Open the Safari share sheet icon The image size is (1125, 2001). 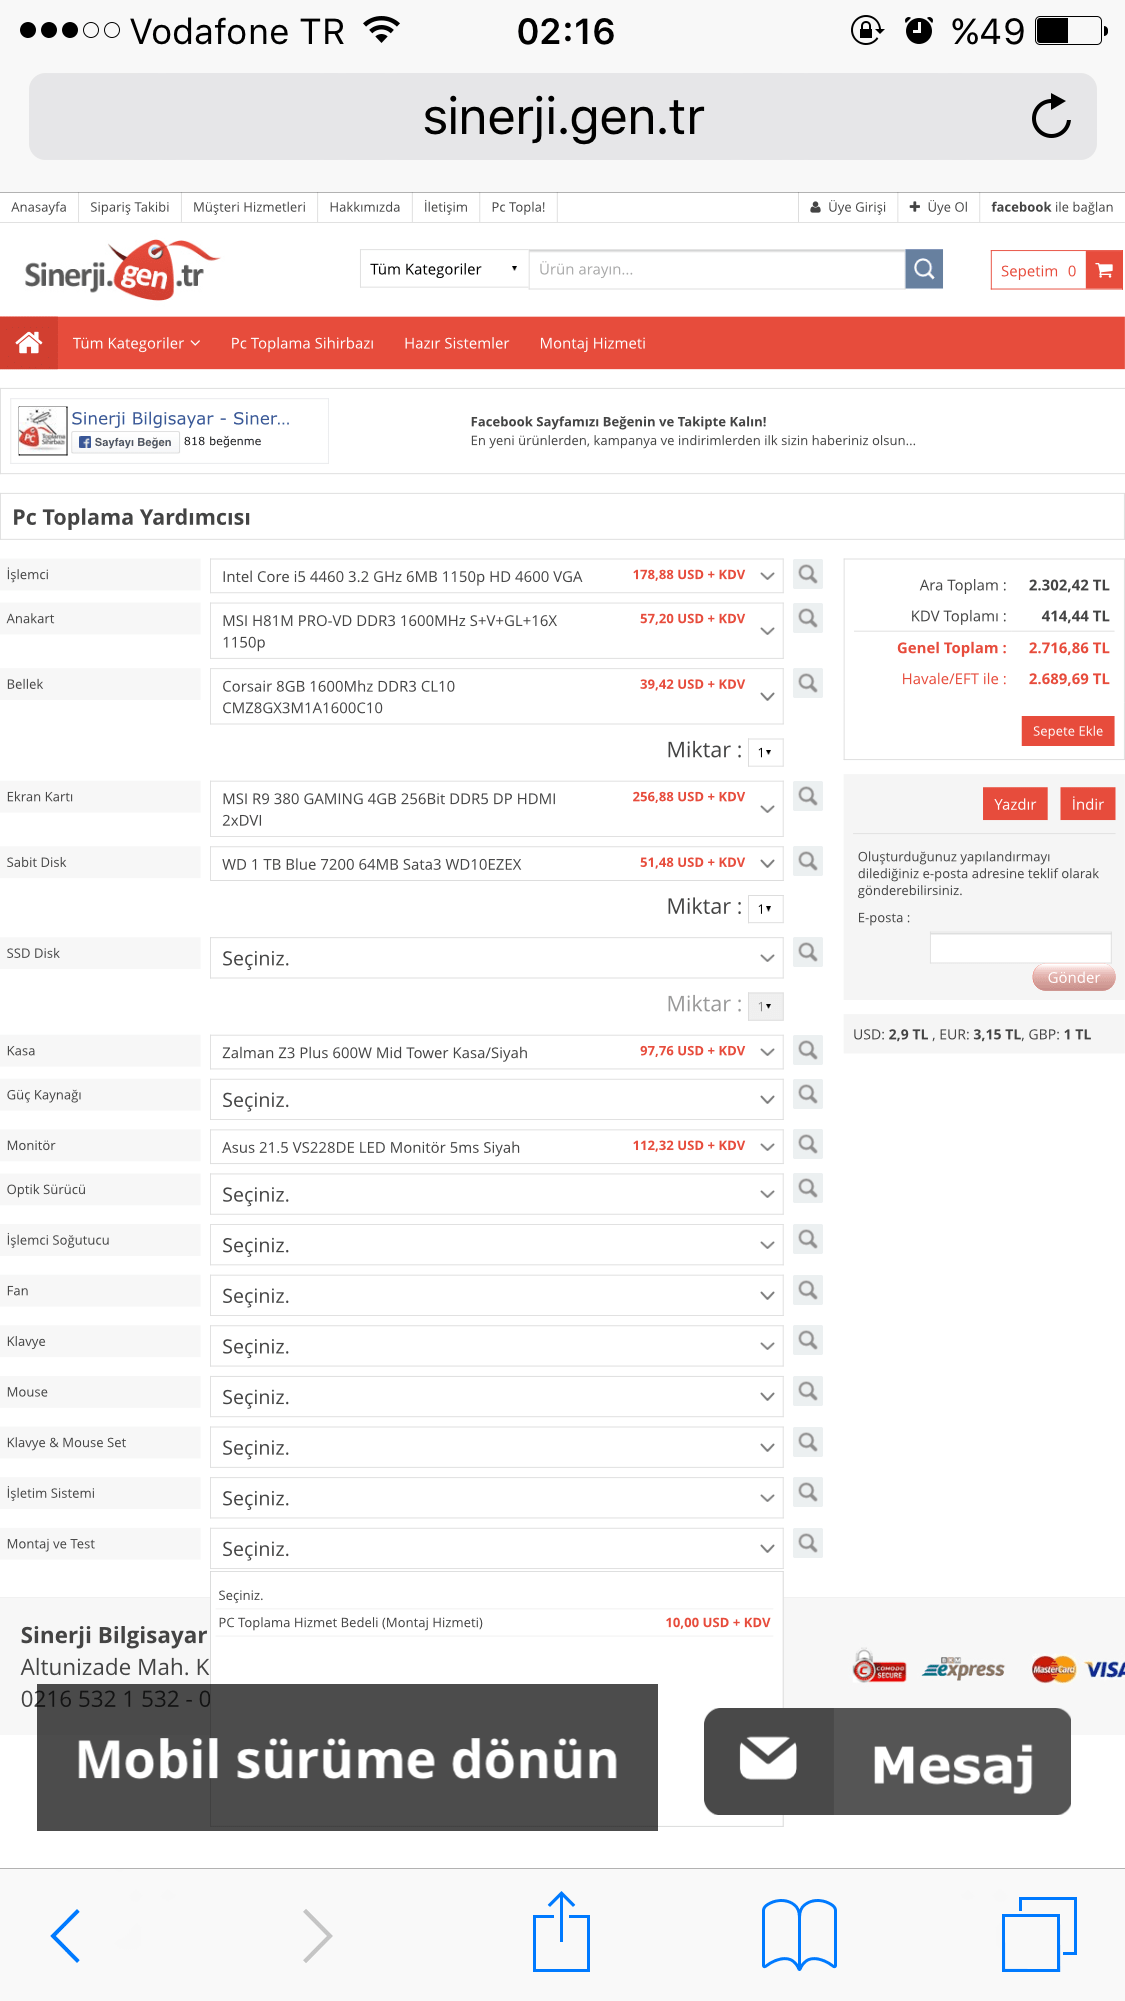click(561, 1932)
